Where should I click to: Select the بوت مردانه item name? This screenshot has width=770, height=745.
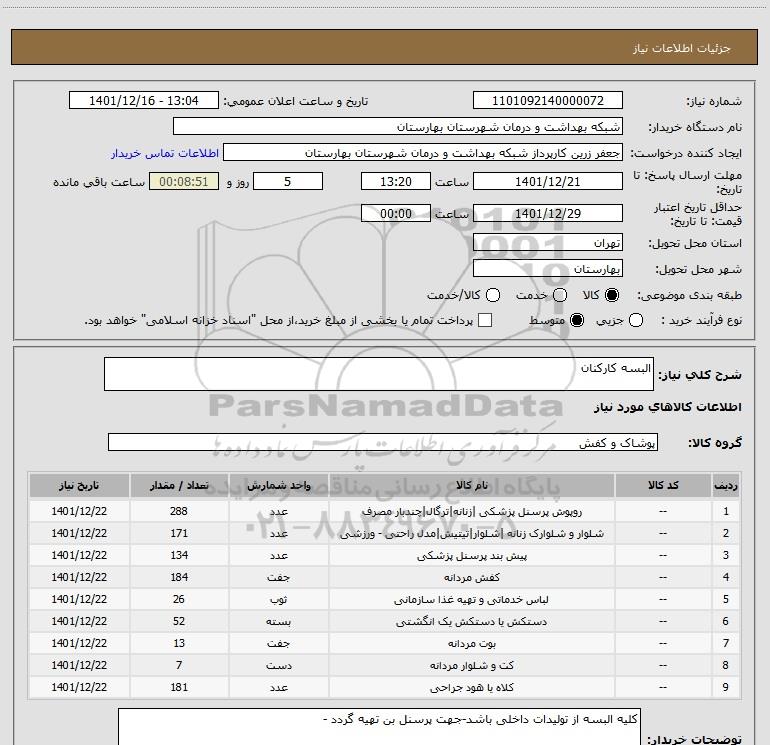click(x=471, y=643)
